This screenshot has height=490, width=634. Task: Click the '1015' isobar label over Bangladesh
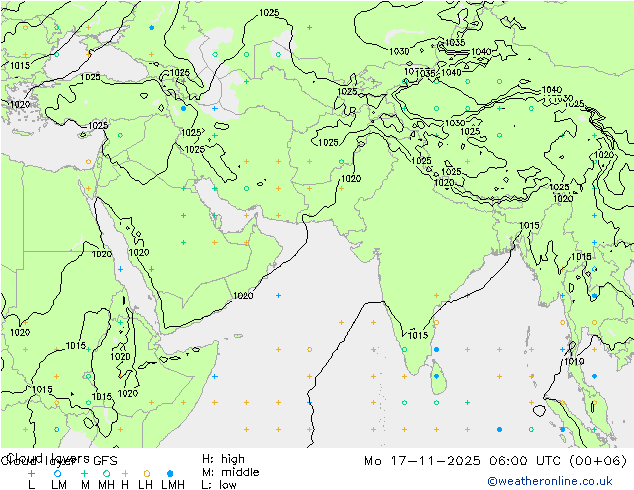pos(529,225)
